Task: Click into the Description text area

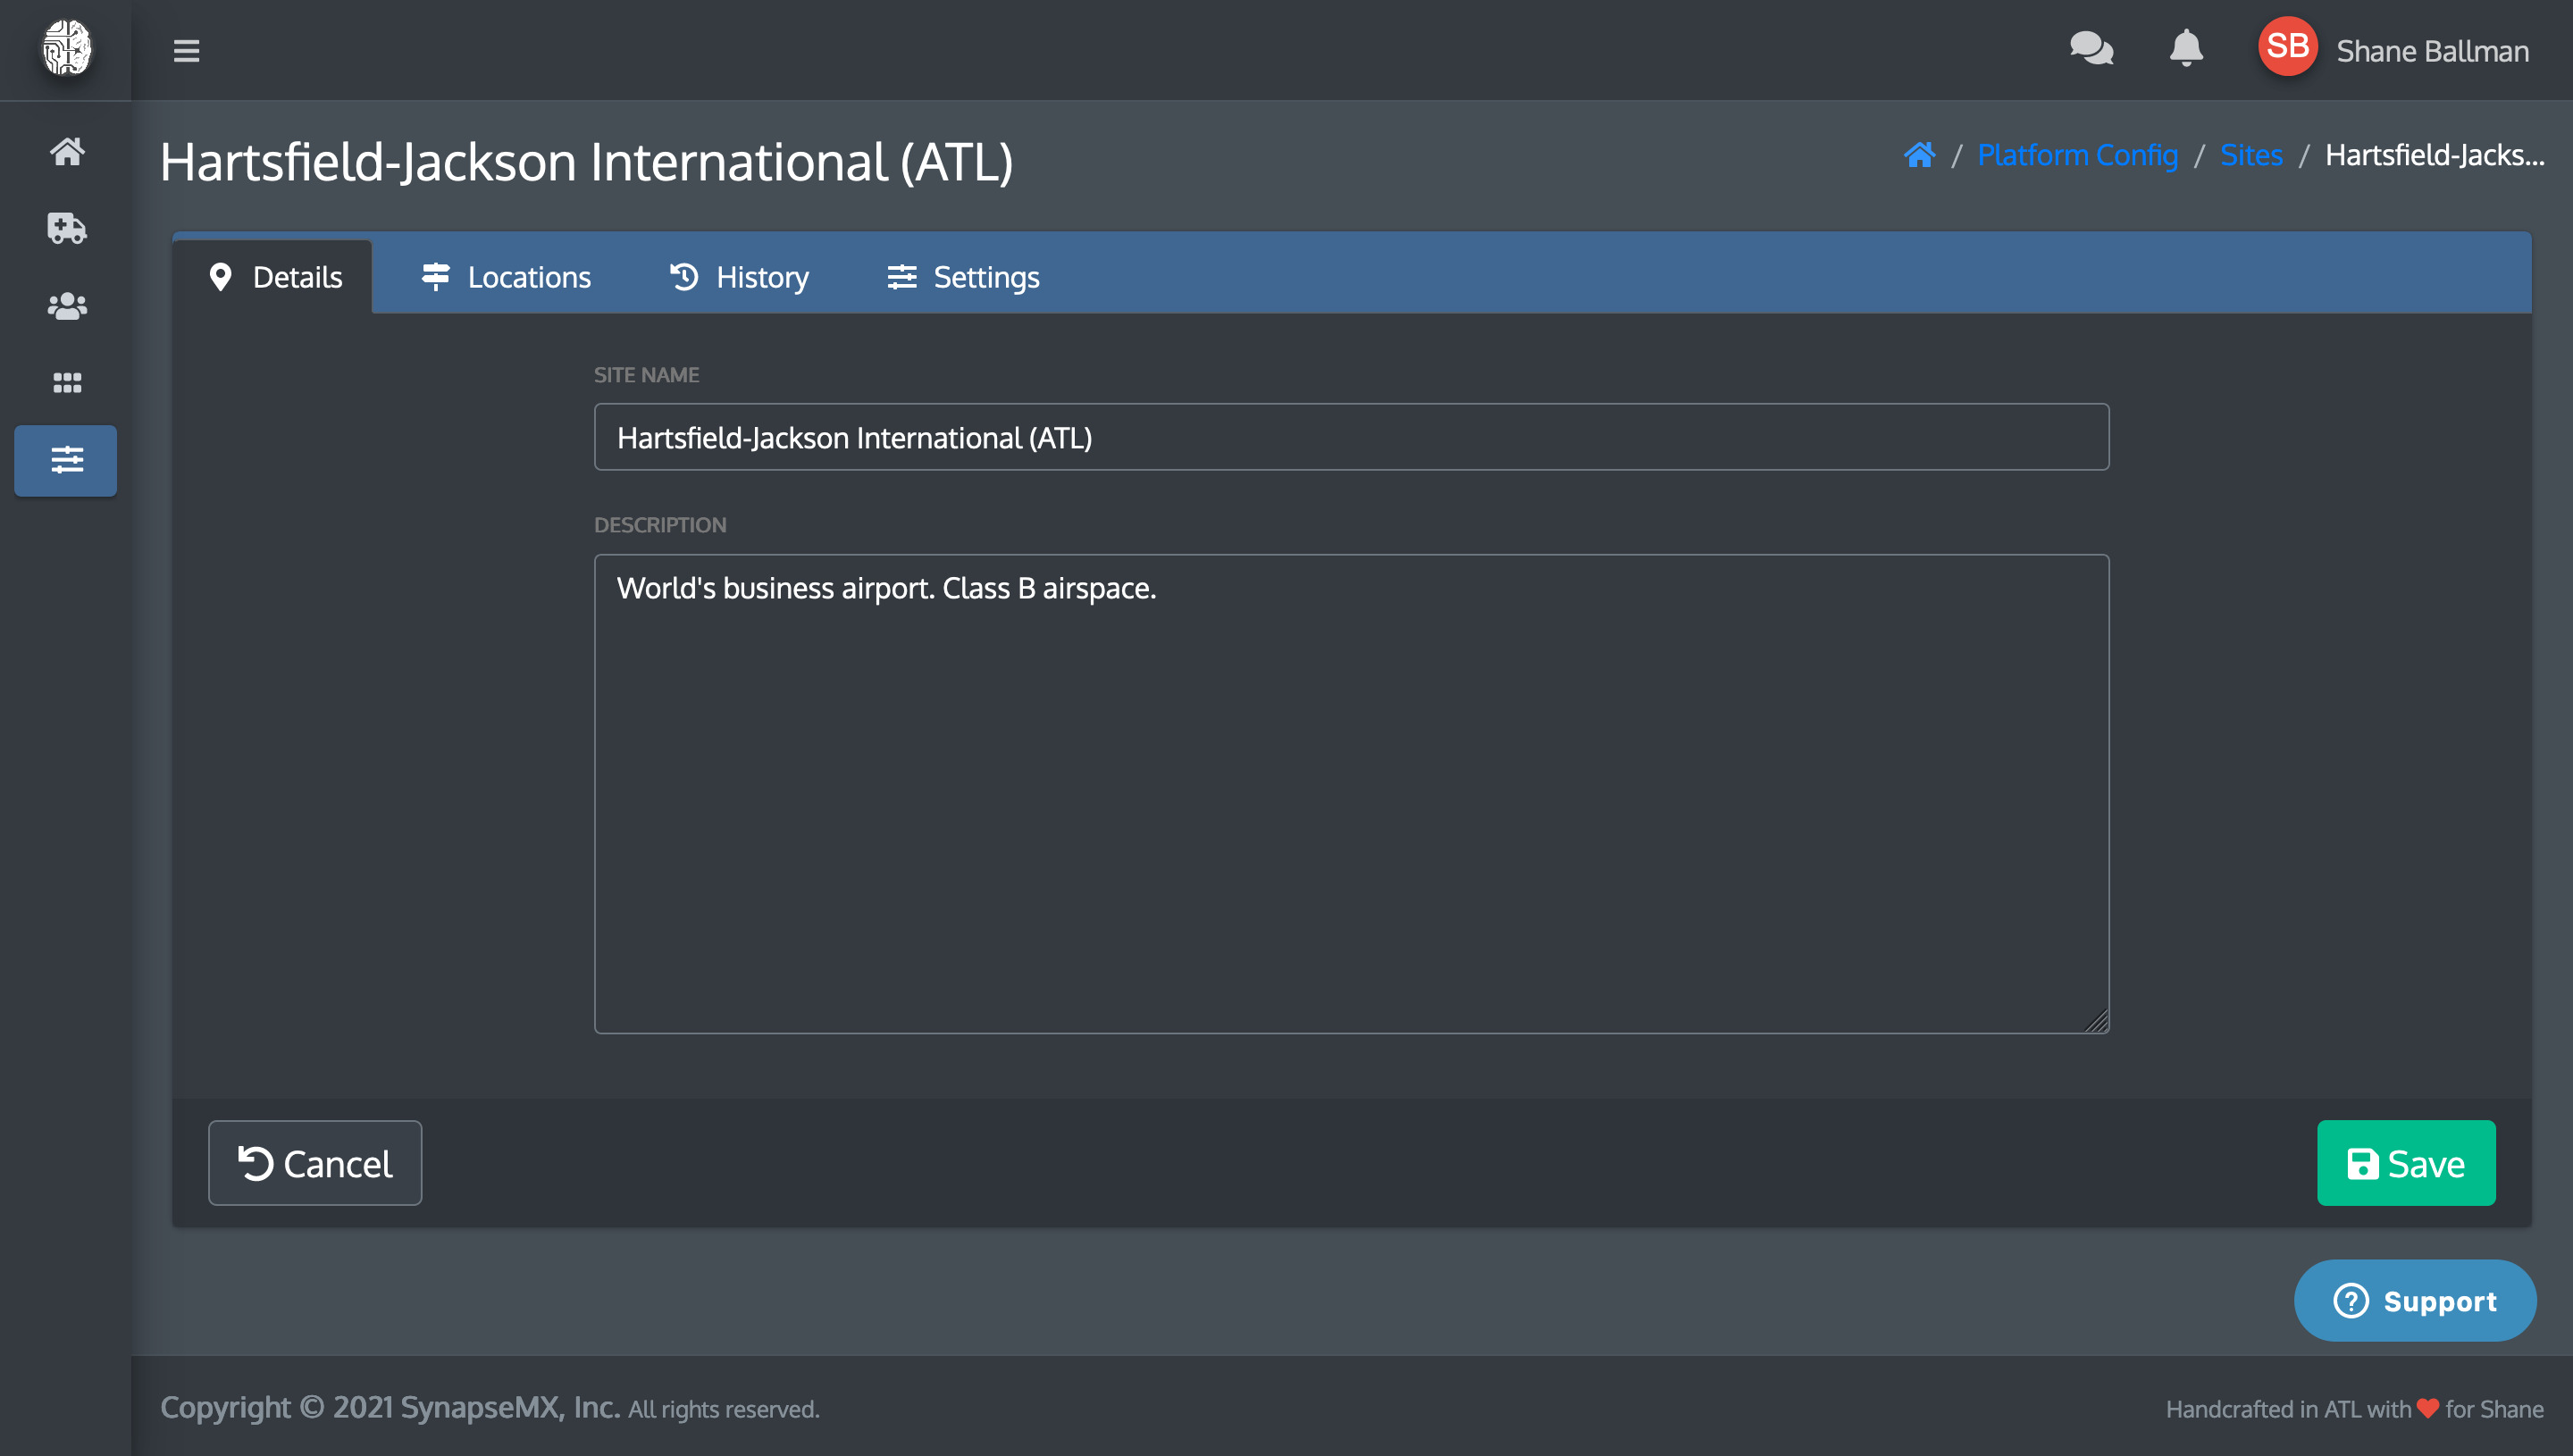Action: (1351, 794)
